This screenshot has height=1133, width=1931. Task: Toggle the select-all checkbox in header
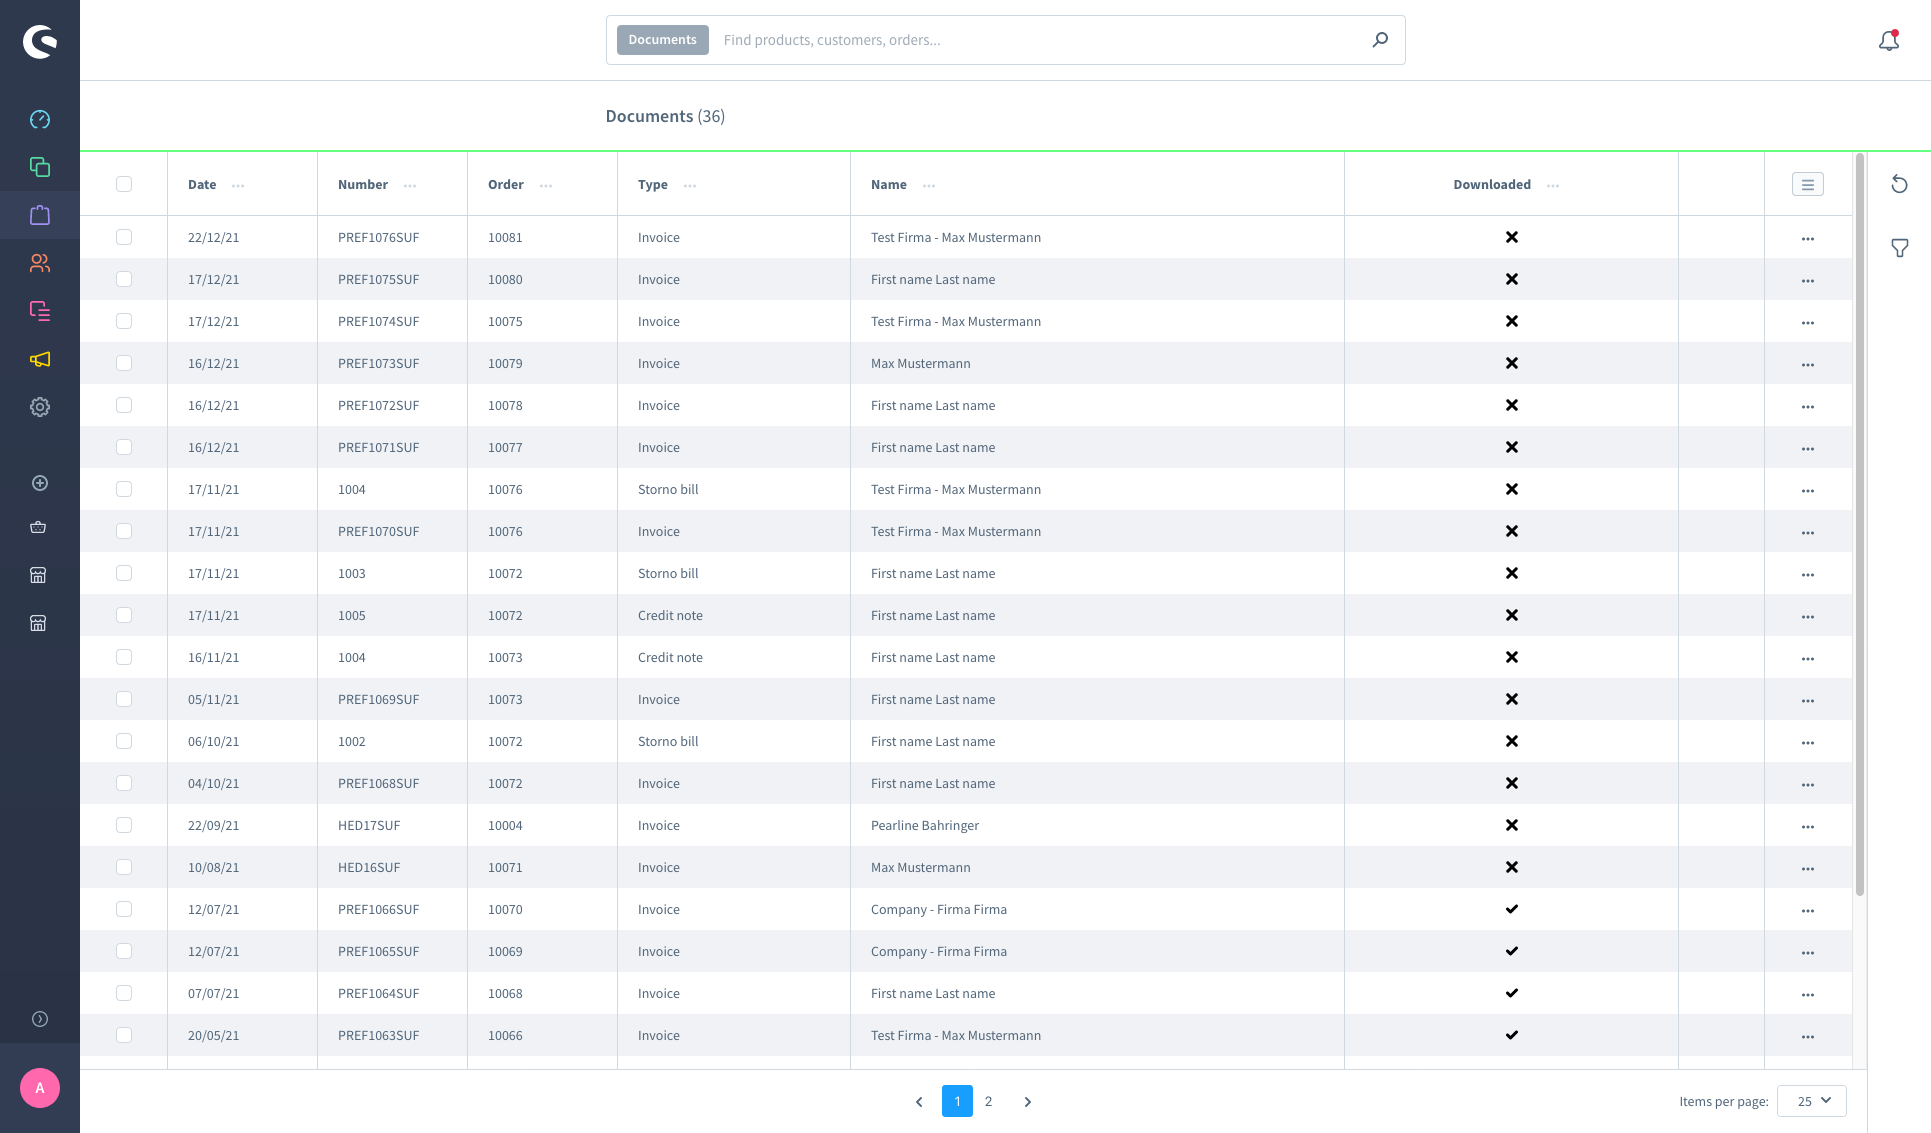(x=124, y=184)
